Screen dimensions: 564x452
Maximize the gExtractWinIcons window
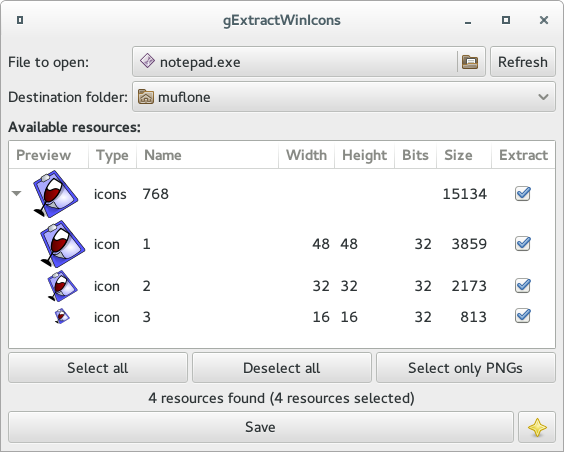[x=506, y=20]
